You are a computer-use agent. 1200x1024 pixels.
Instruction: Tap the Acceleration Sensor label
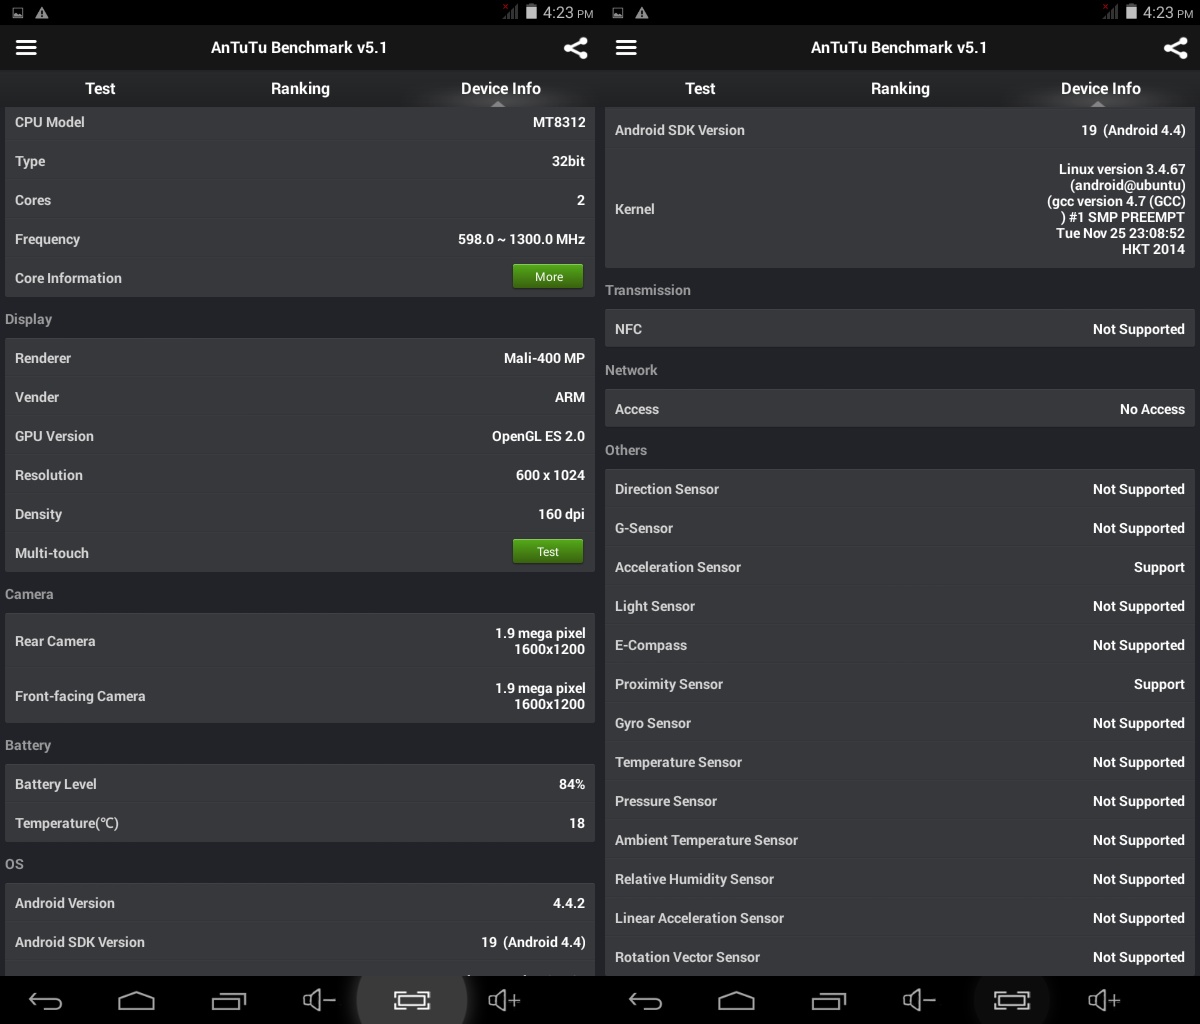(678, 567)
